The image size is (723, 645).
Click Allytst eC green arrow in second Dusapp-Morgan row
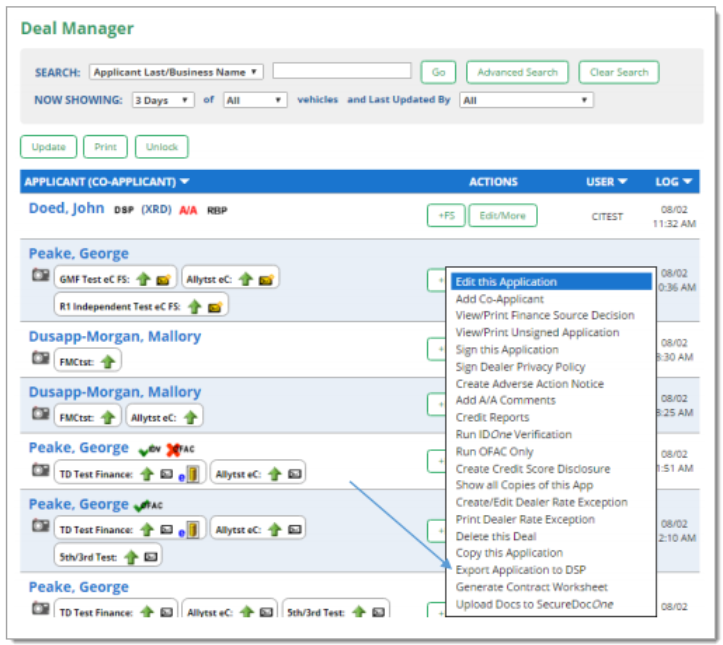tap(191, 418)
